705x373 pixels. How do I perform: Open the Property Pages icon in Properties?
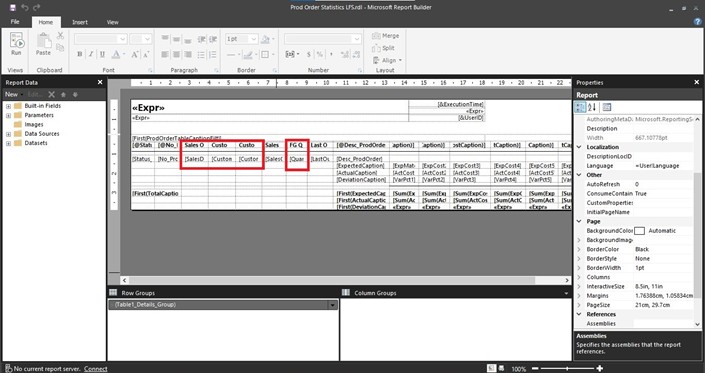tap(607, 107)
